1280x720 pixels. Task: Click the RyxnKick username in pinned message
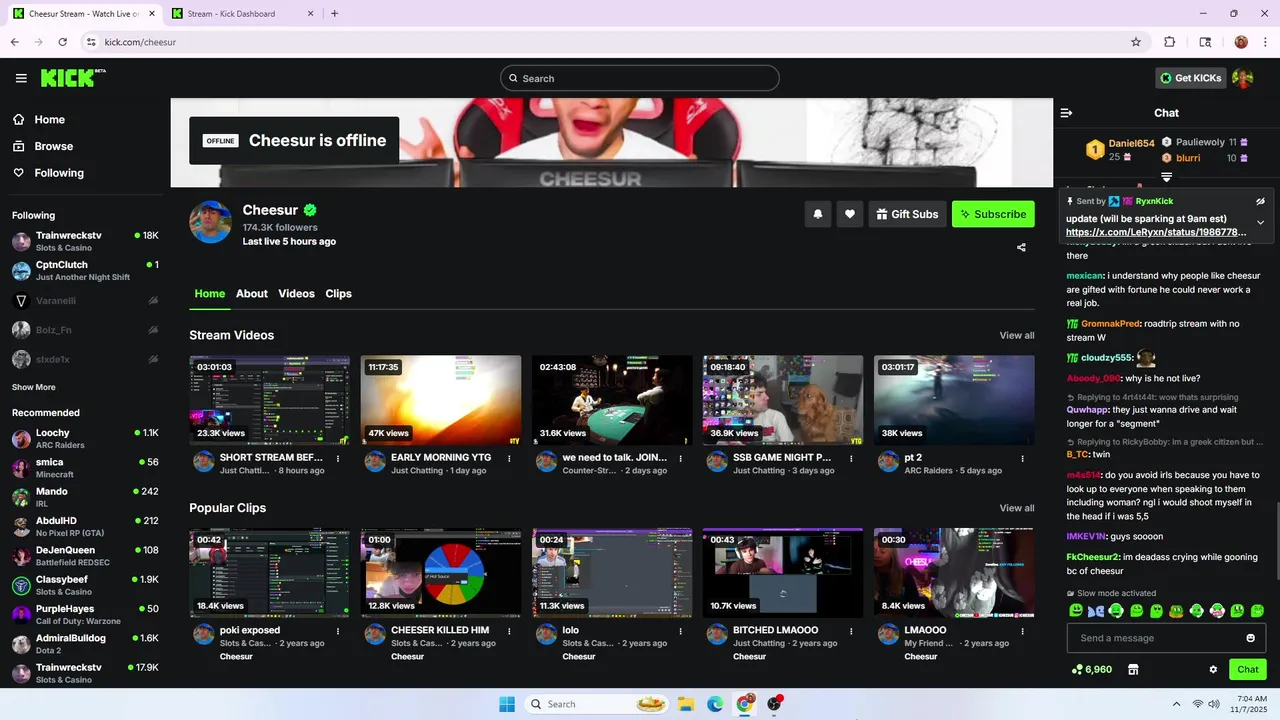(1154, 201)
